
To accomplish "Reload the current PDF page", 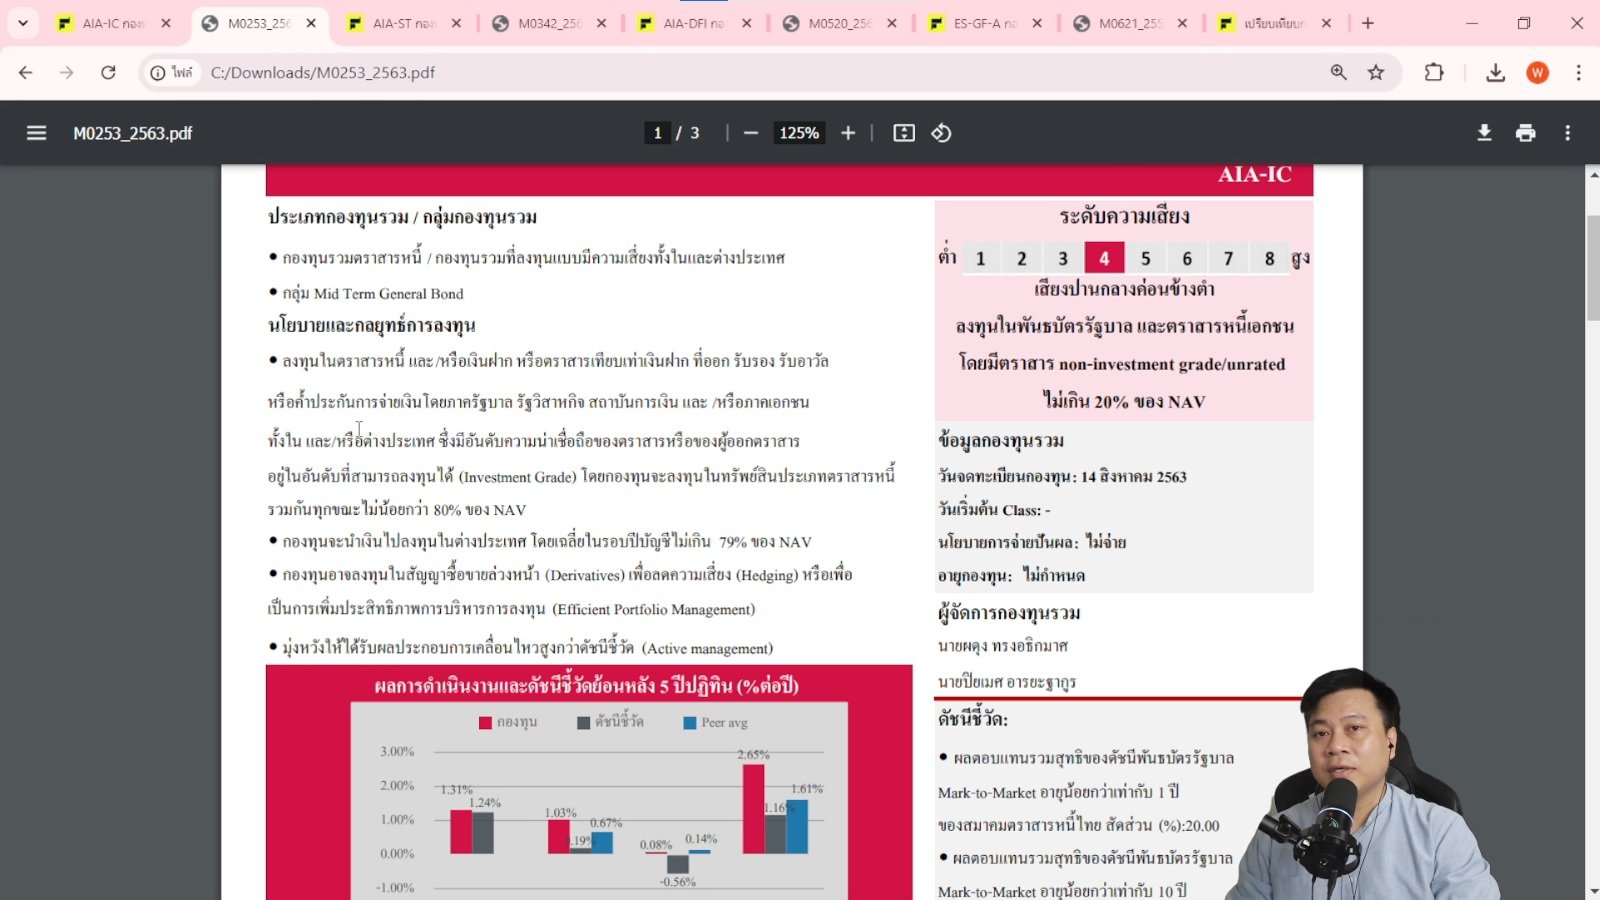I will click(108, 72).
